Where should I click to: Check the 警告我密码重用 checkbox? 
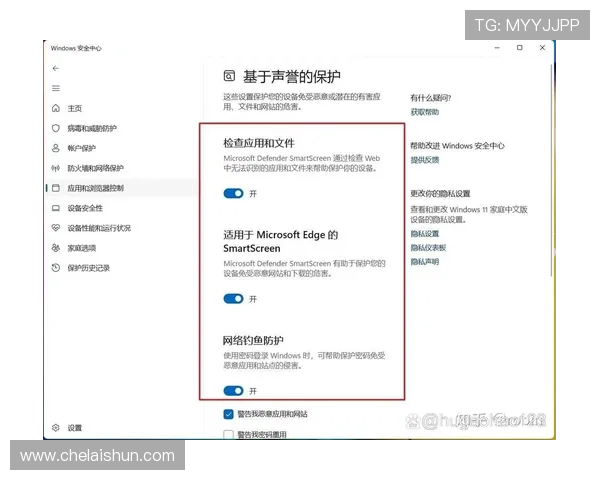pyautogui.click(x=228, y=434)
